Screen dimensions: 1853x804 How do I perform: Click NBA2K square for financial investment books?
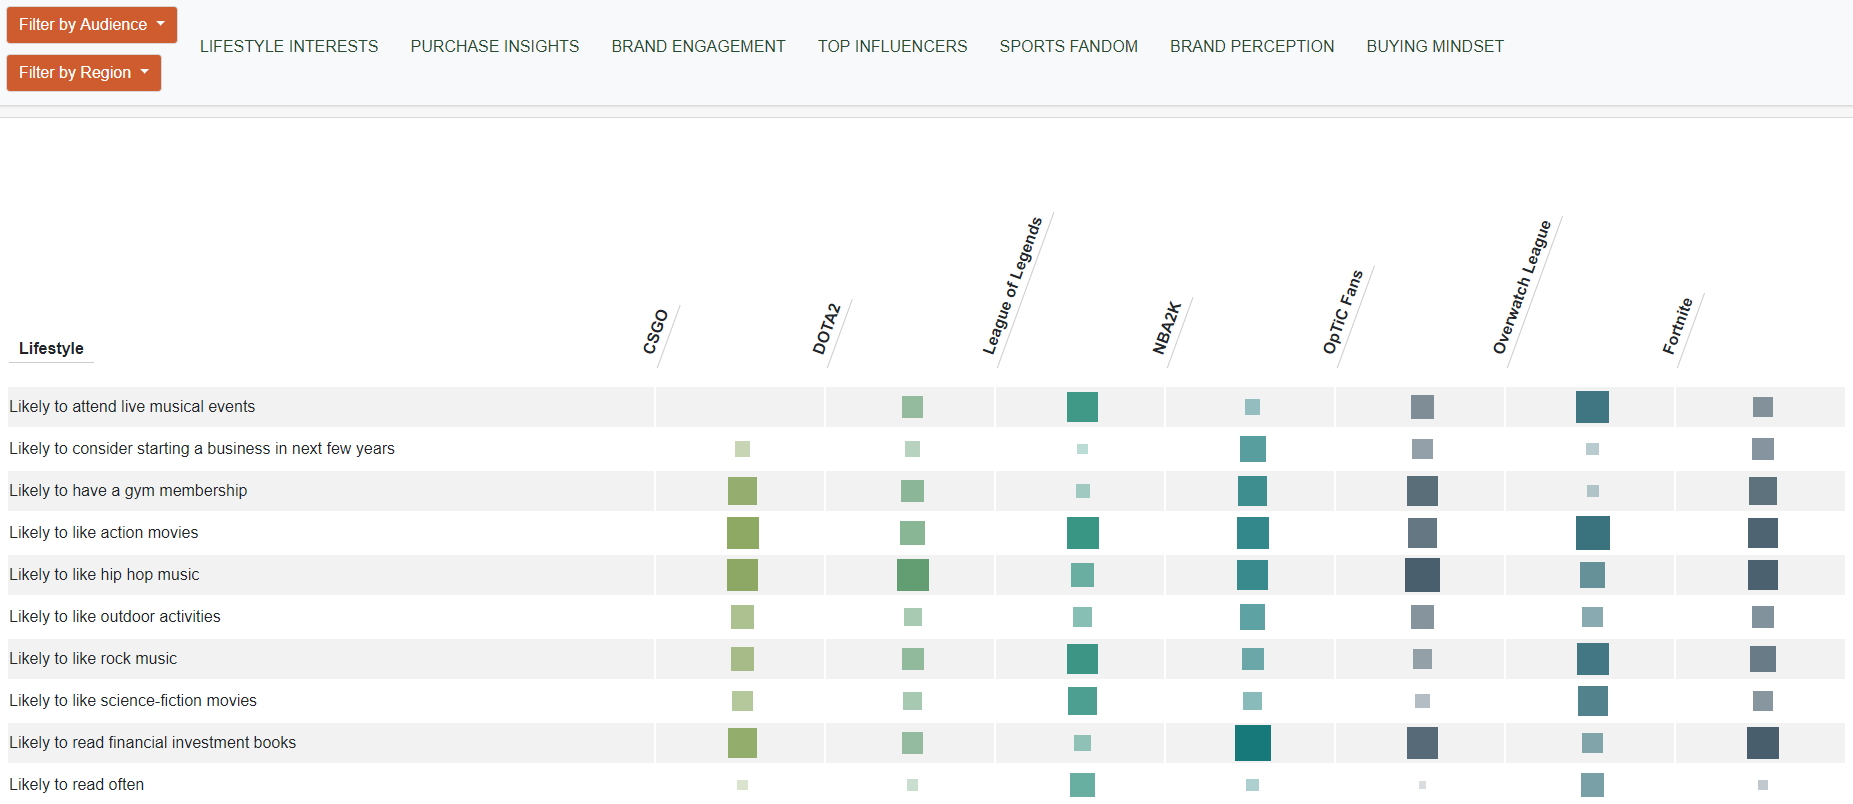click(1252, 743)
